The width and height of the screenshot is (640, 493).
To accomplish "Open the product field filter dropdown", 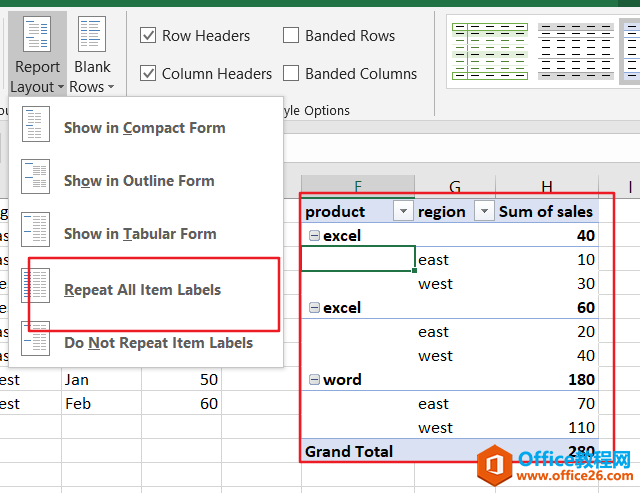I will tap(403, 211).
